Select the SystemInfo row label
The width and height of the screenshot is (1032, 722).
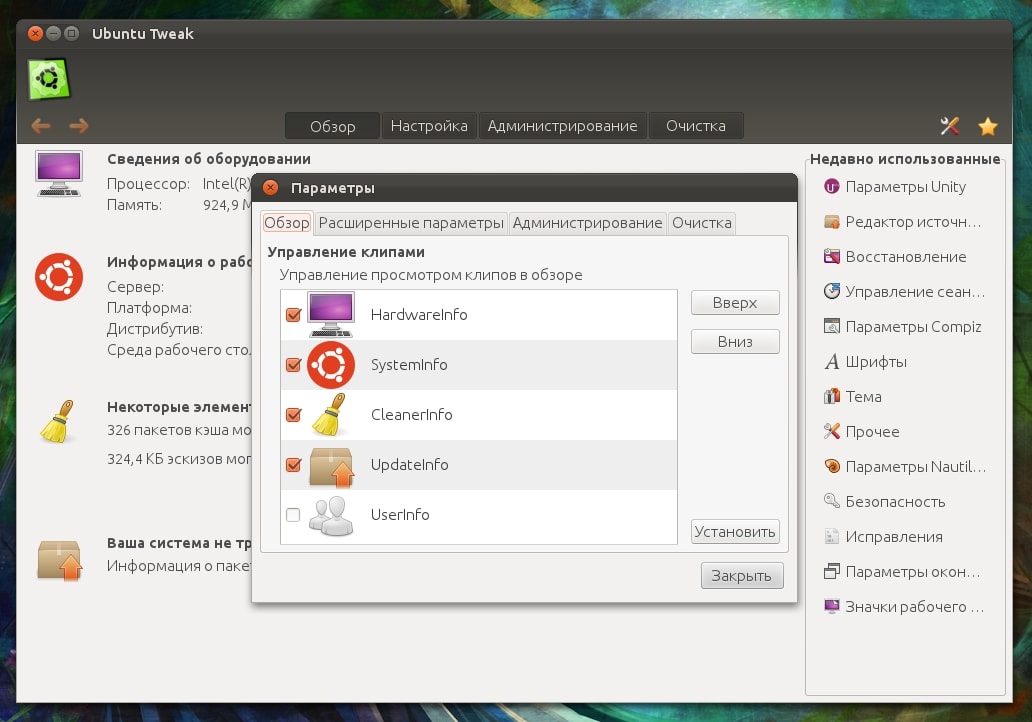409,365
